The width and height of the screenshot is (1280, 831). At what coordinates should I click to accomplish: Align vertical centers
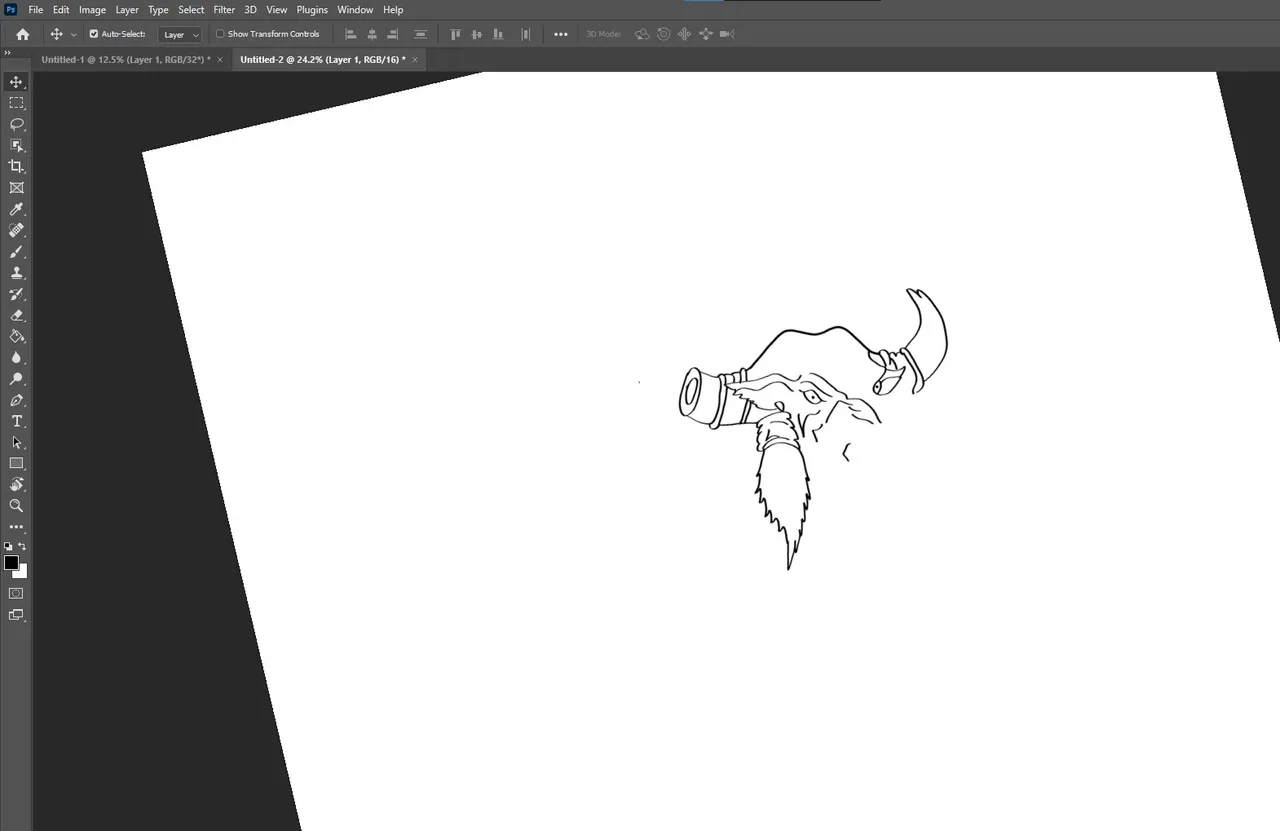[x=477, y=34]
